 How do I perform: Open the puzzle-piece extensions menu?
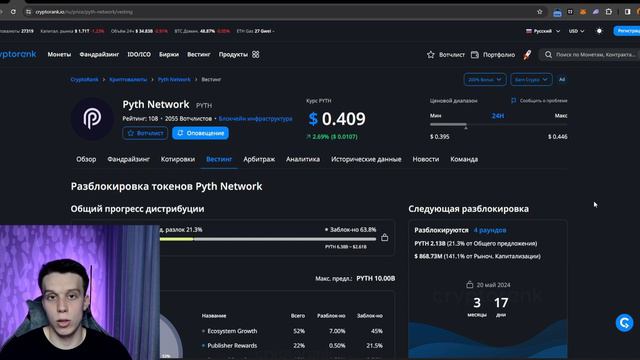coord(609,12)
